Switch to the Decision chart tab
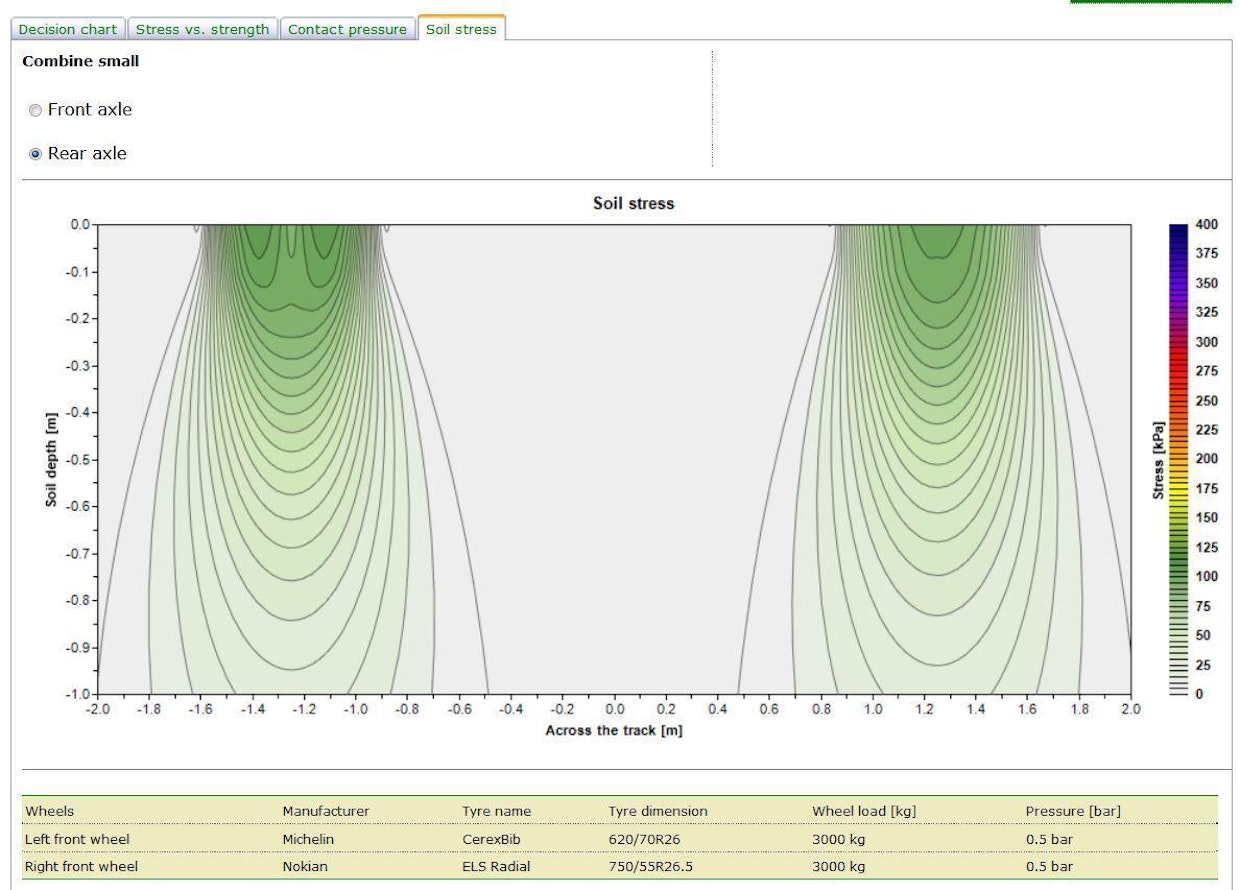 68,29
